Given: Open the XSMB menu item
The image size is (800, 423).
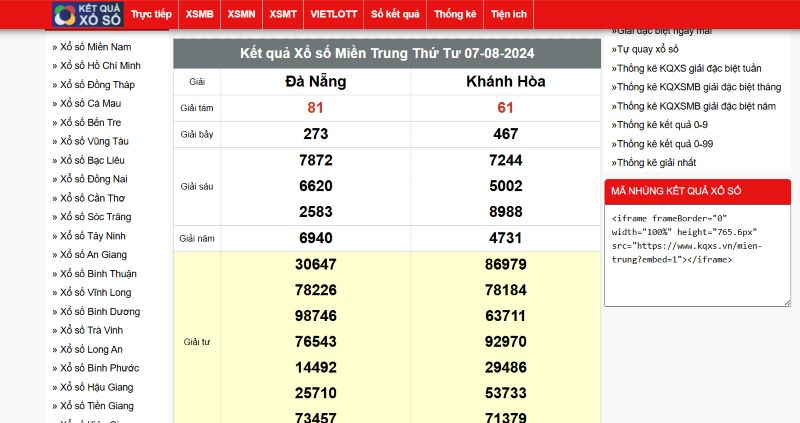Looking at the screenshot, I should 199,14.
